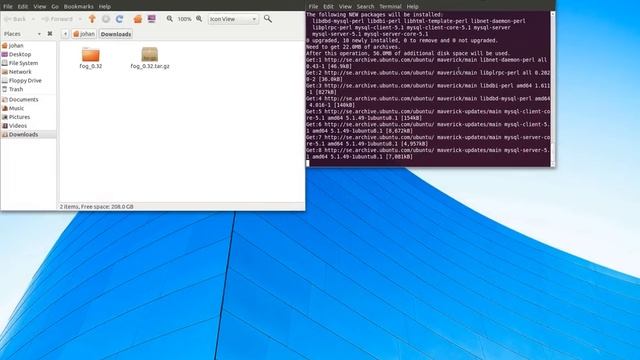Click the path bar left arrow
This screenshot has width=640, height=360.
(x=65, y=34)
